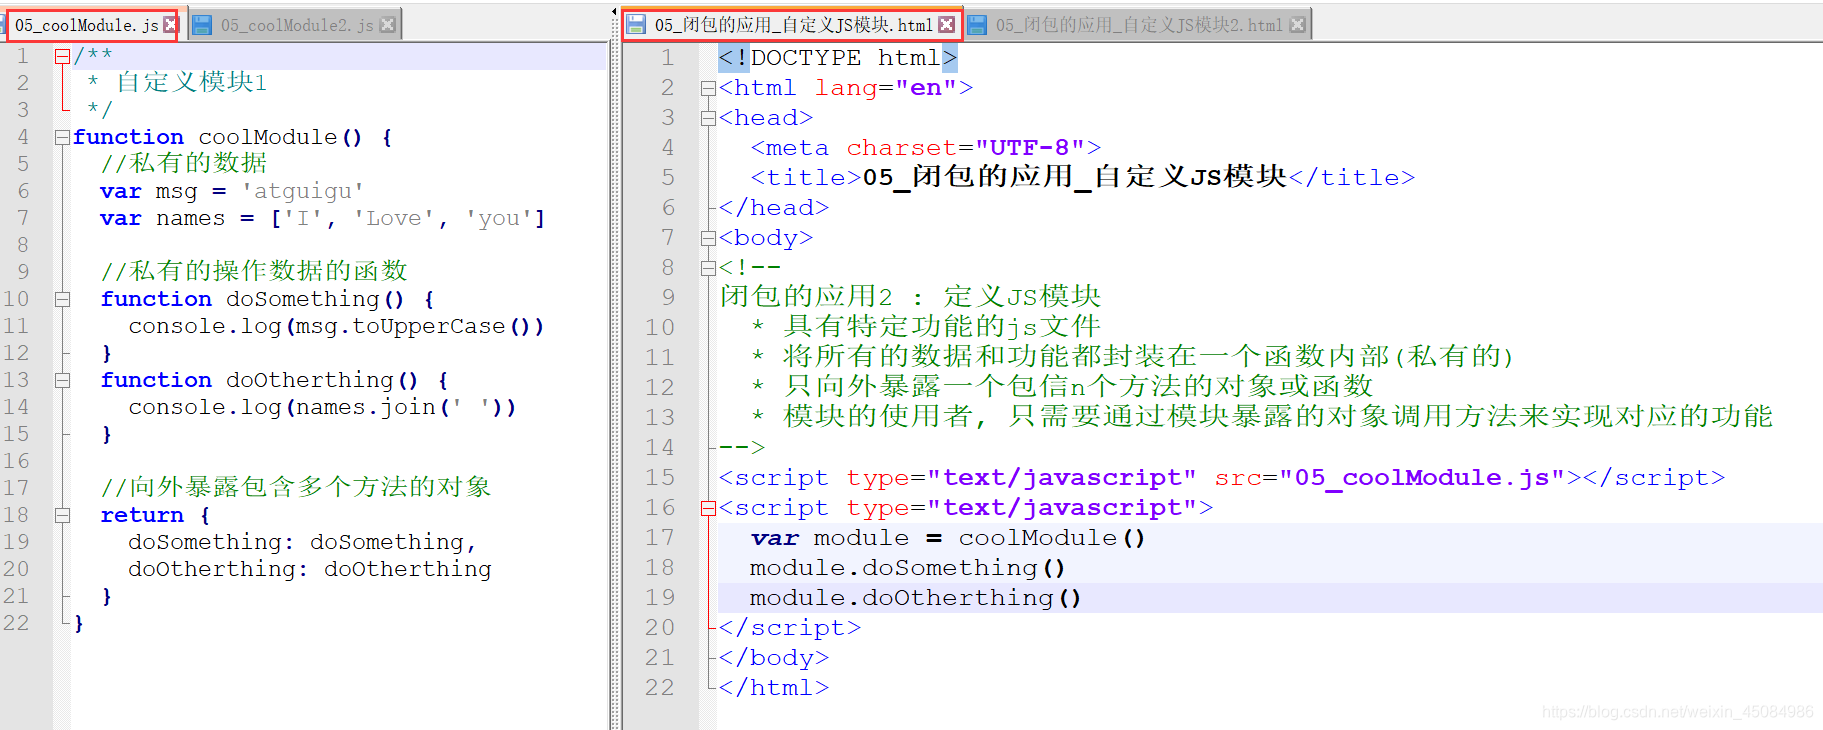Collapse the doSomething function fold marker
Screen dimensions: 1823x730
(62, 299)
